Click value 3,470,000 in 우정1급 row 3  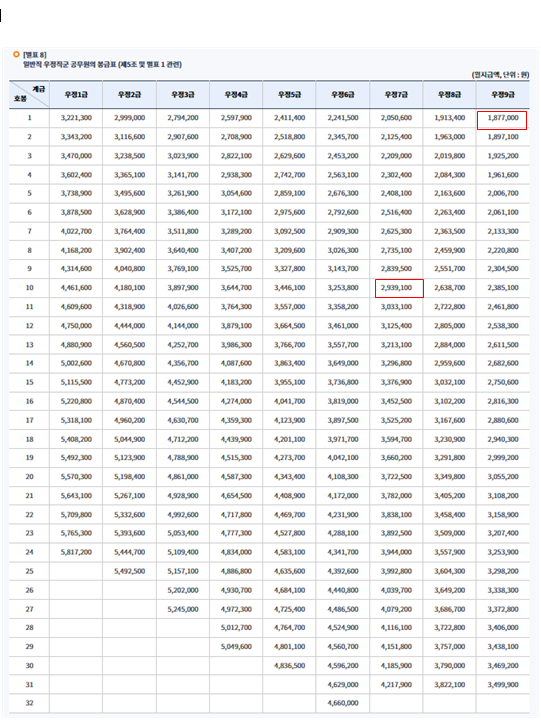(x=76, y=156)
